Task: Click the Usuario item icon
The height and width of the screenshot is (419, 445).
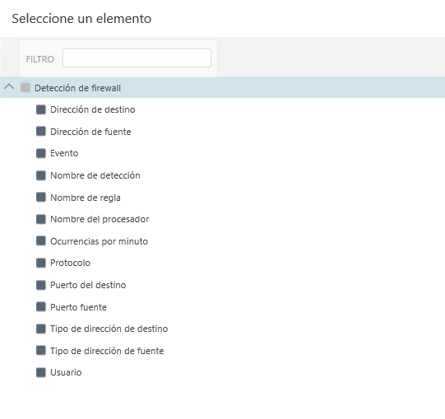Action: (41, 373)
